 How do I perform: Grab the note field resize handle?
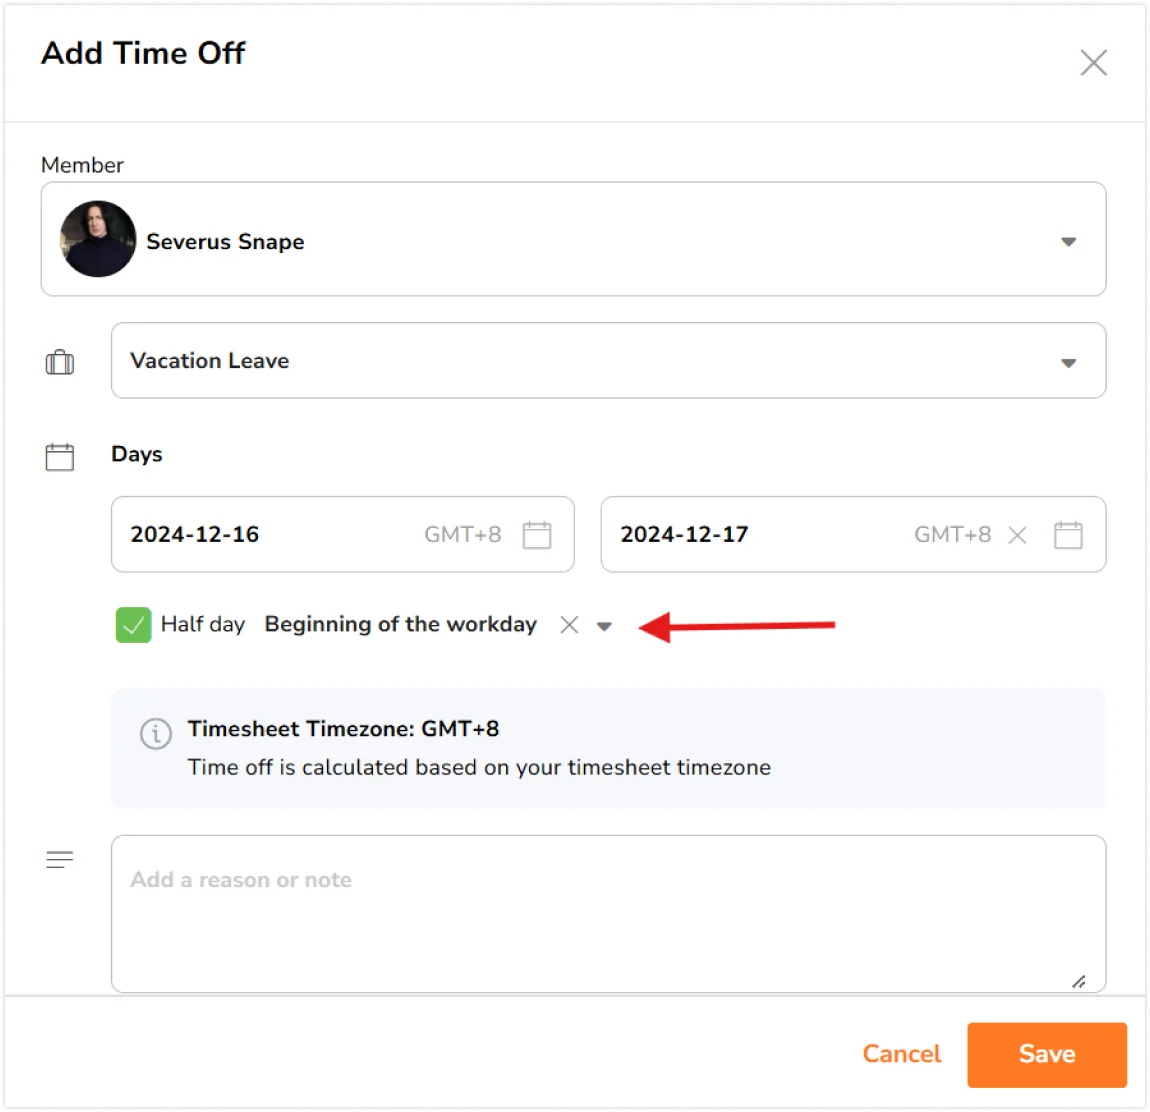point(1078,981)
